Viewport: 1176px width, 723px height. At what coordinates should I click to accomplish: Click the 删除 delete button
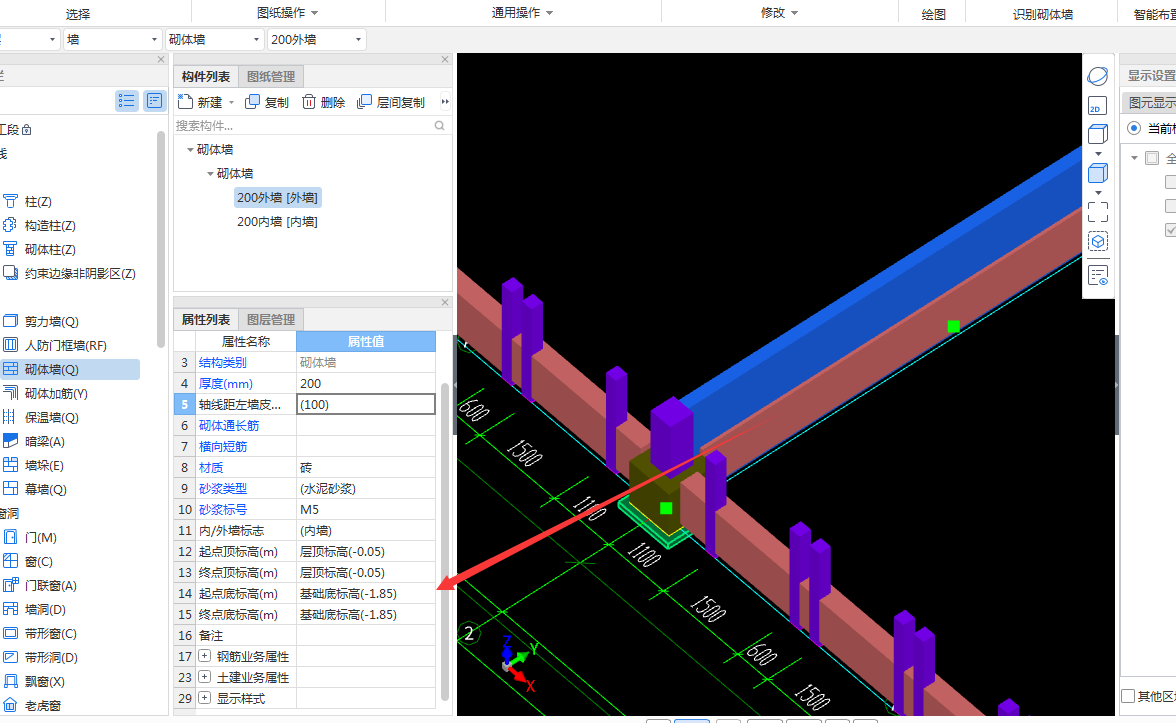coord(323,102)
